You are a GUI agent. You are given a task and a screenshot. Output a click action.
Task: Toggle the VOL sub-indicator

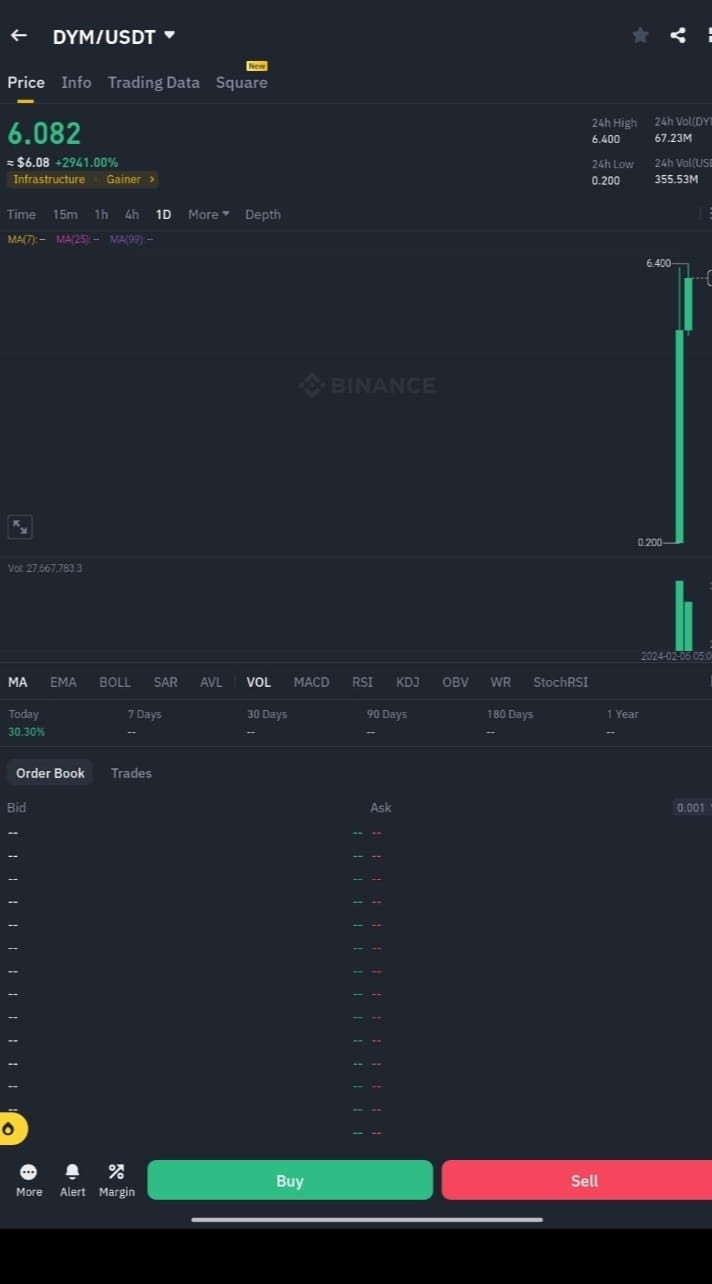[x=259, y=682]
